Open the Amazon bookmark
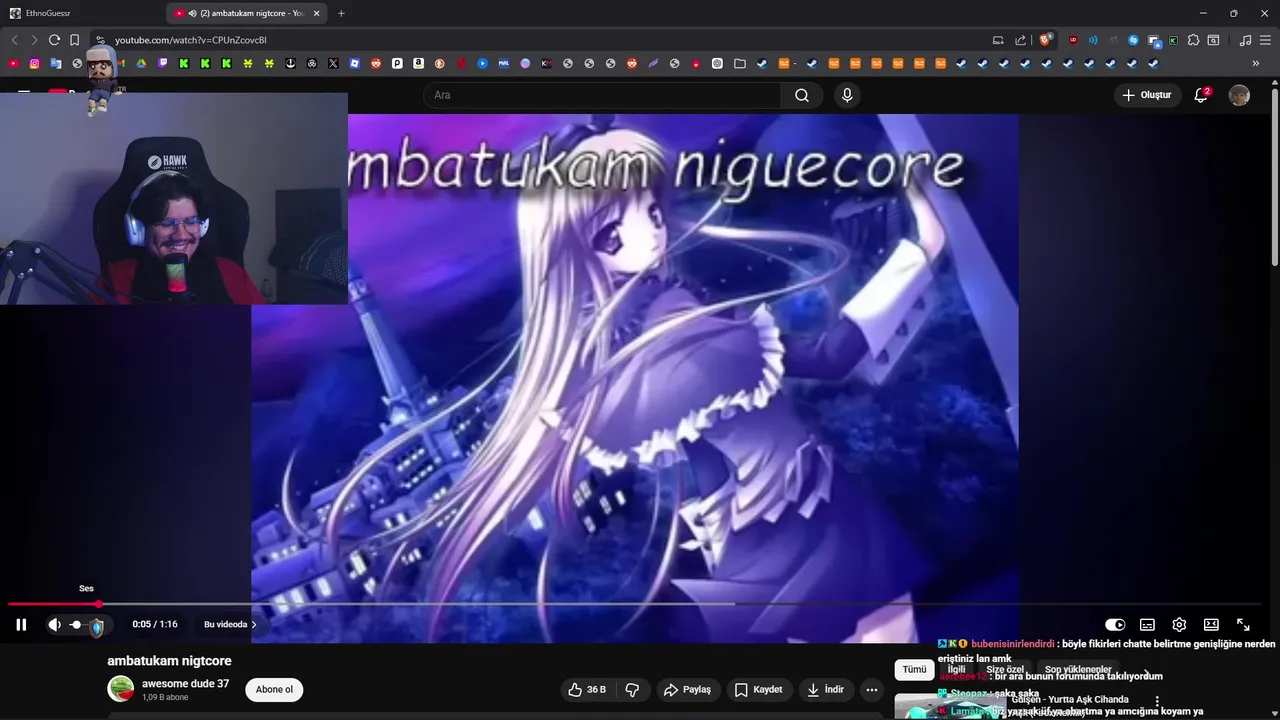The image size is (1280, 720). (x=418, y=63)
